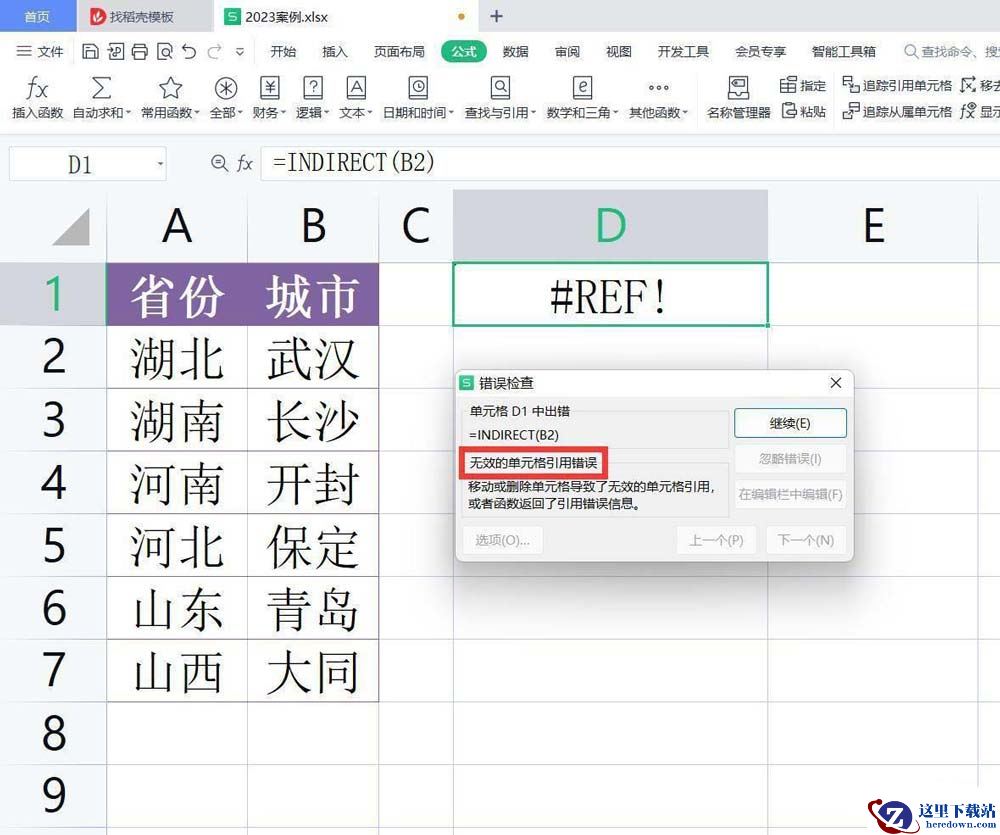Open the 文件 file menu

40,51
